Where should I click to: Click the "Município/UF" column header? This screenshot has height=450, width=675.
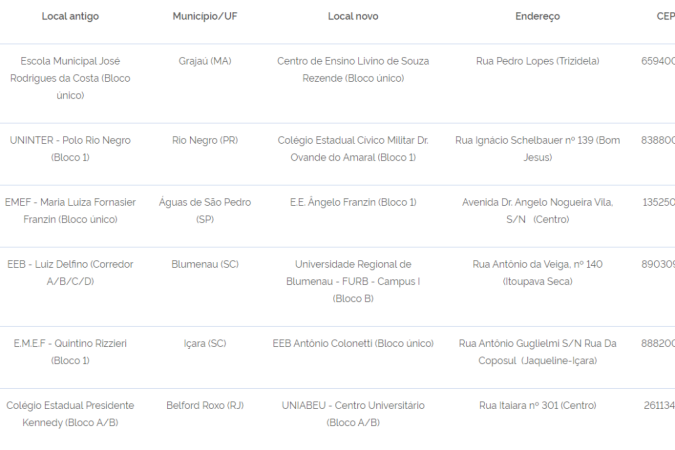(205, 16)
